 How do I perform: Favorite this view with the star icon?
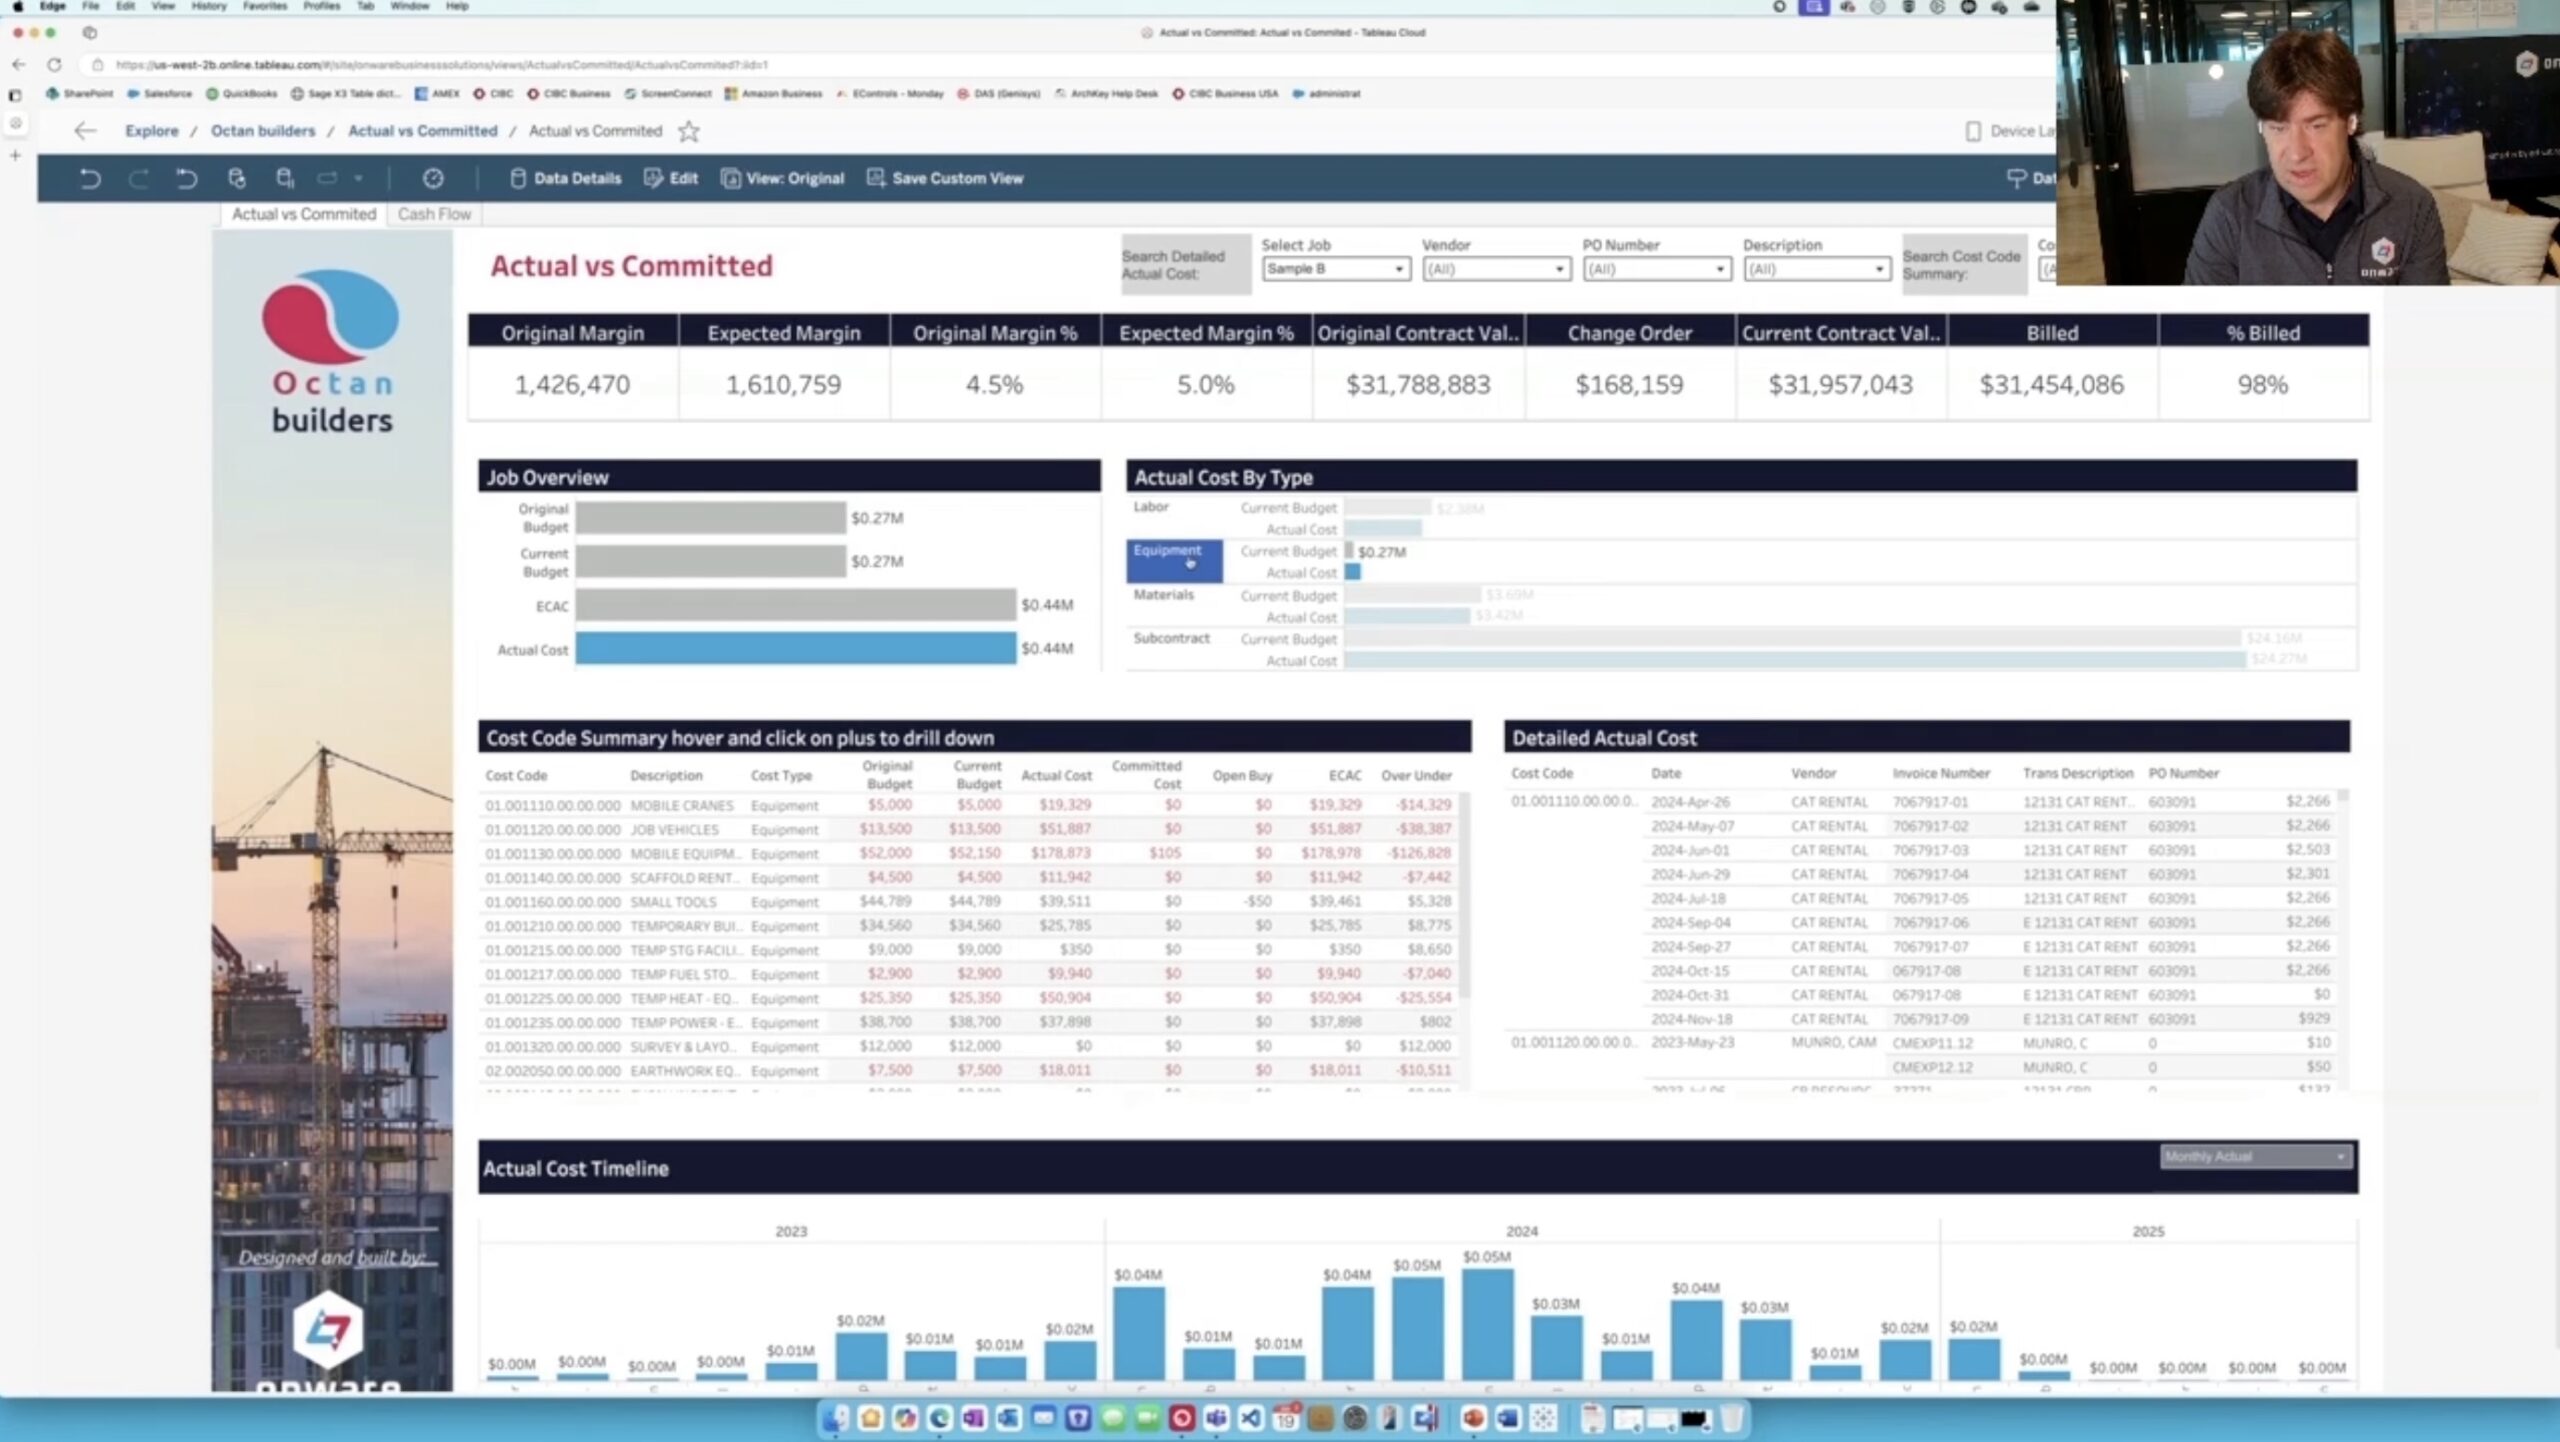(x=689, y=131)
